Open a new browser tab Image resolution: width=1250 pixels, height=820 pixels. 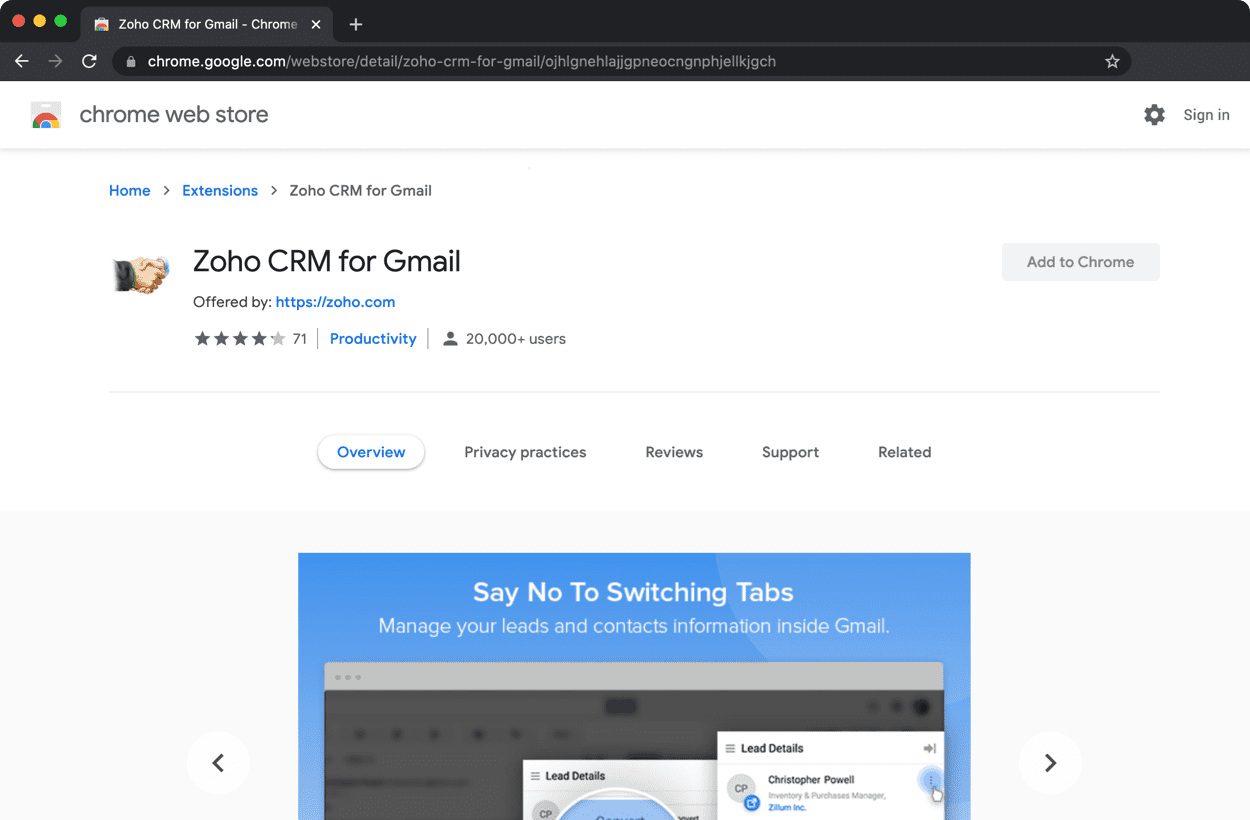(x=355, y=24)
